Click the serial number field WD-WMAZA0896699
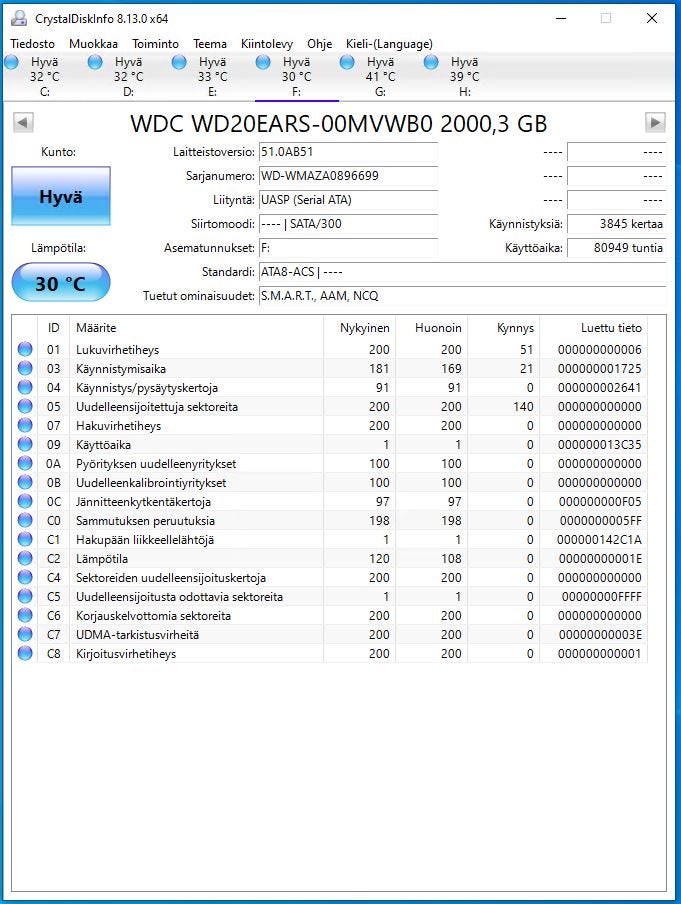This screenshot has height=904, width=681. point(348,176)
